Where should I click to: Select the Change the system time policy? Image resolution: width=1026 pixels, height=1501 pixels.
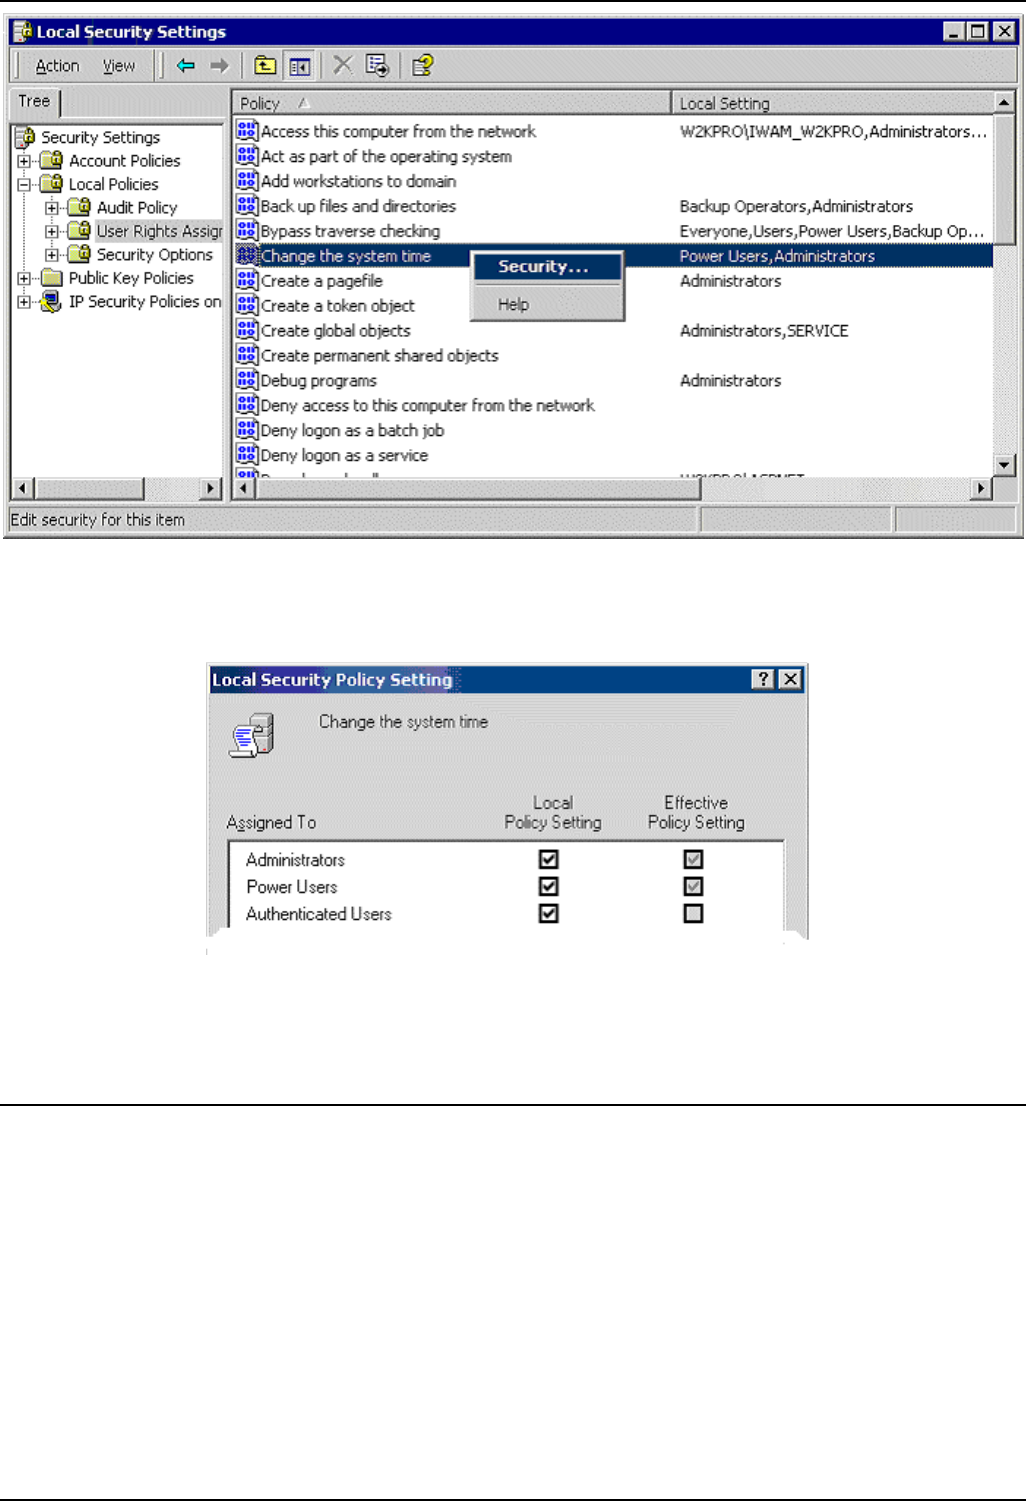(x=345, y=256)
